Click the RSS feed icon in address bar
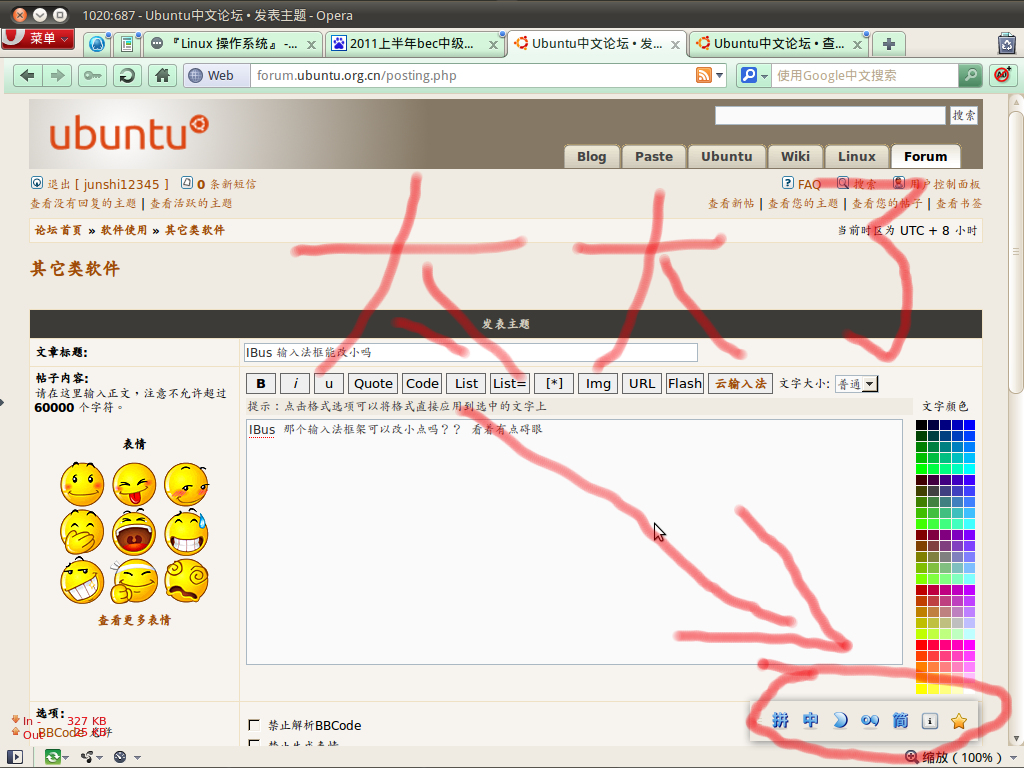The height and width of the screenshot is (768, 1024). [703, 76]
